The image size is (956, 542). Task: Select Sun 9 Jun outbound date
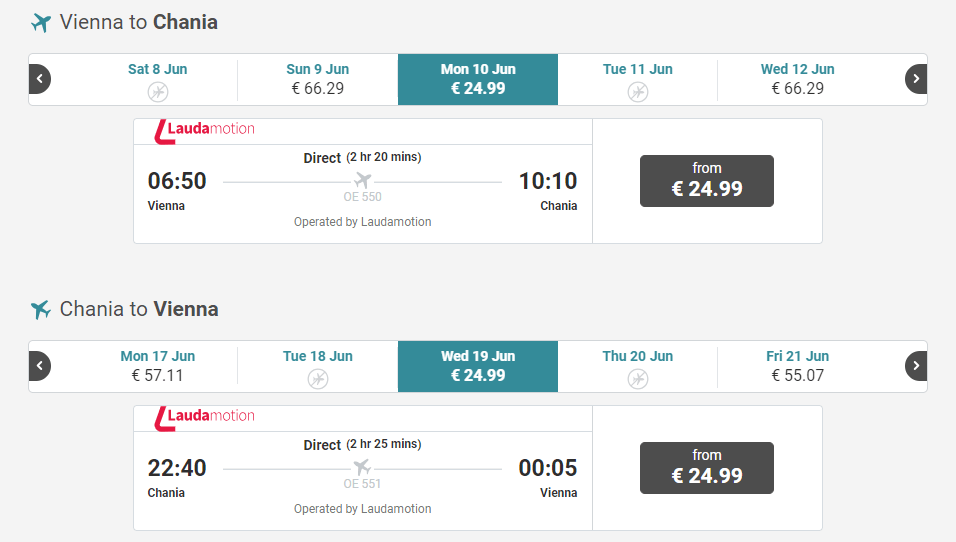point(318,79)
